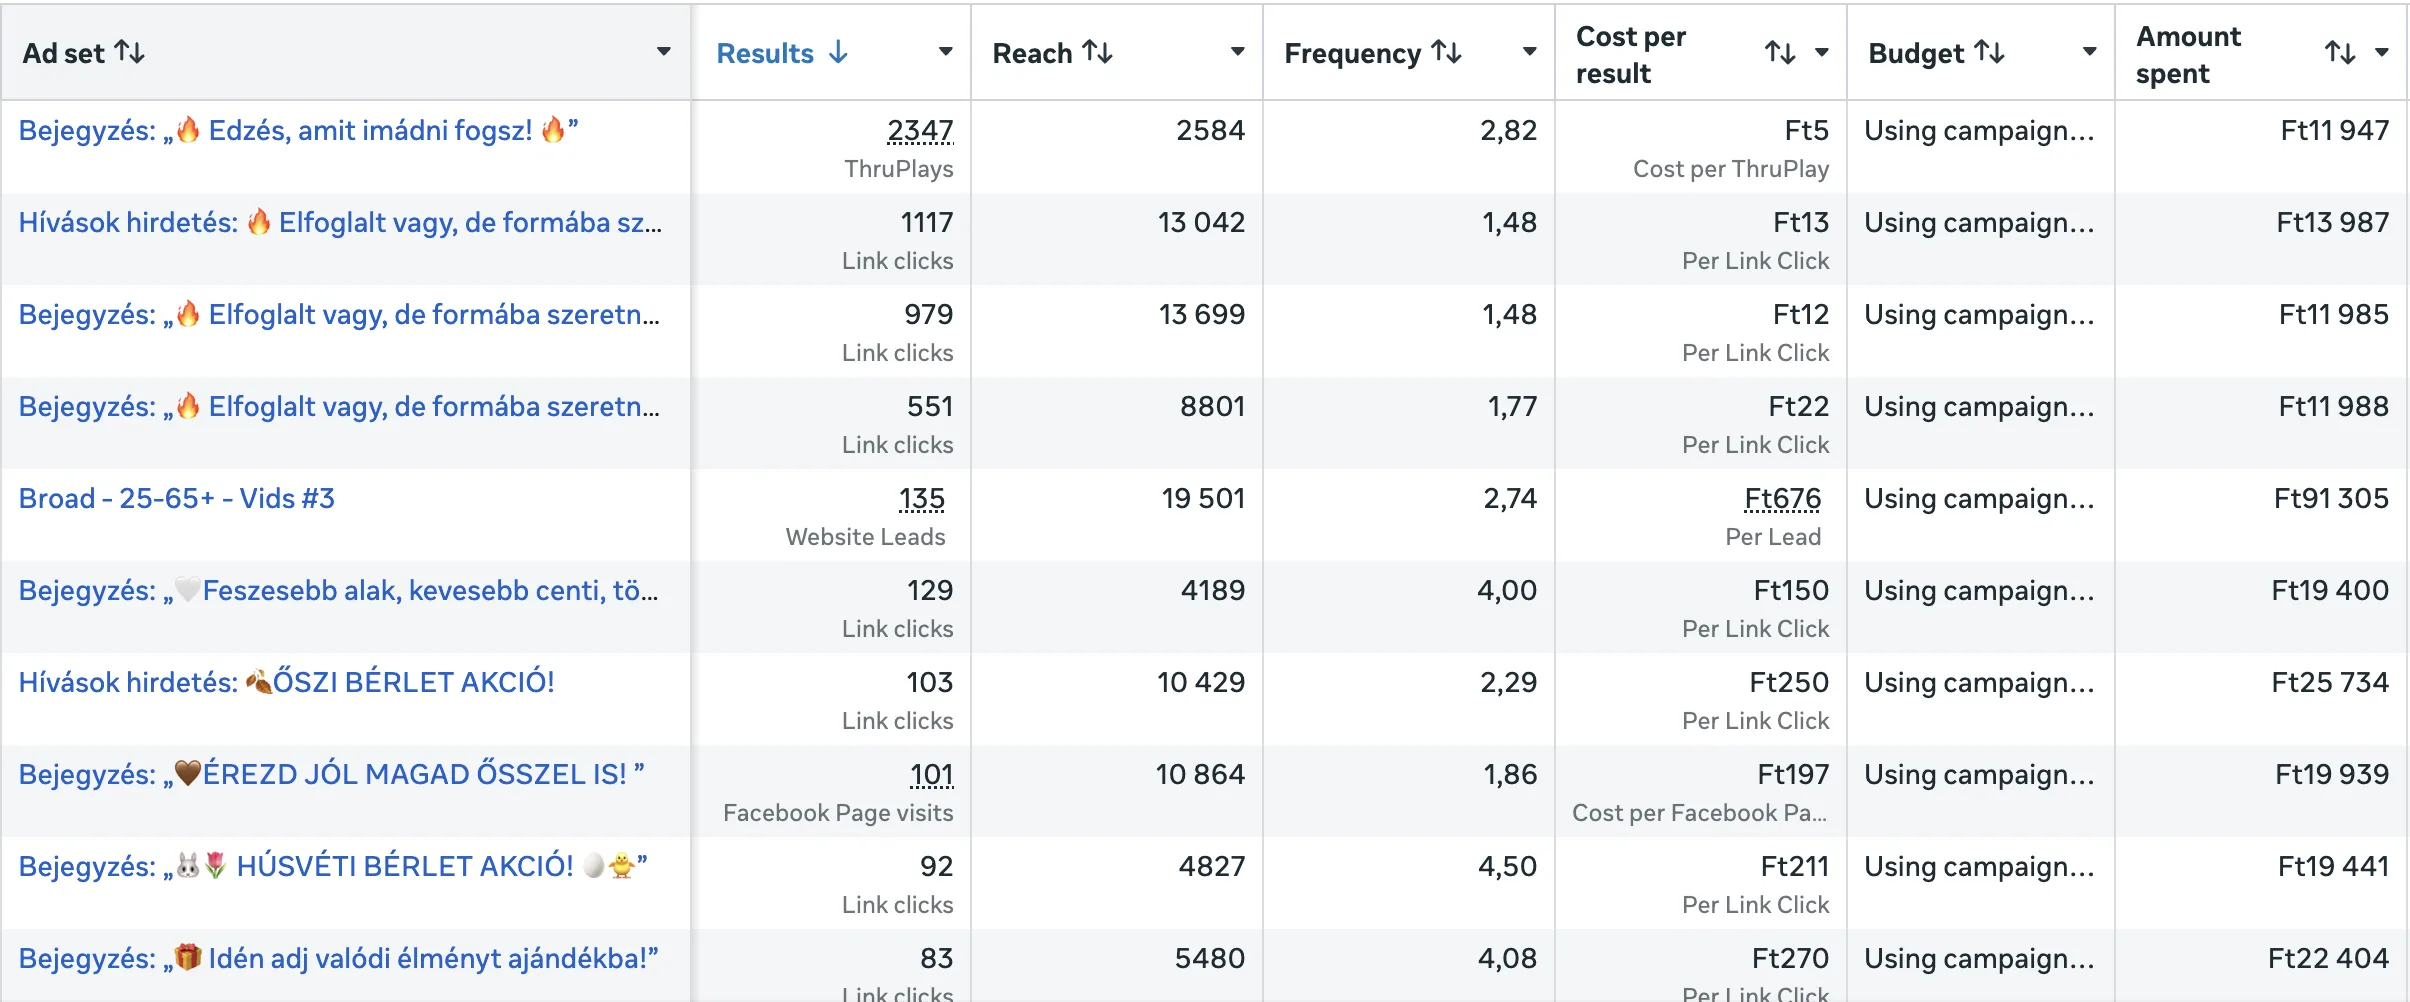
Task: Click the Results descending sort arrow
Action: [x=838, y=52]
